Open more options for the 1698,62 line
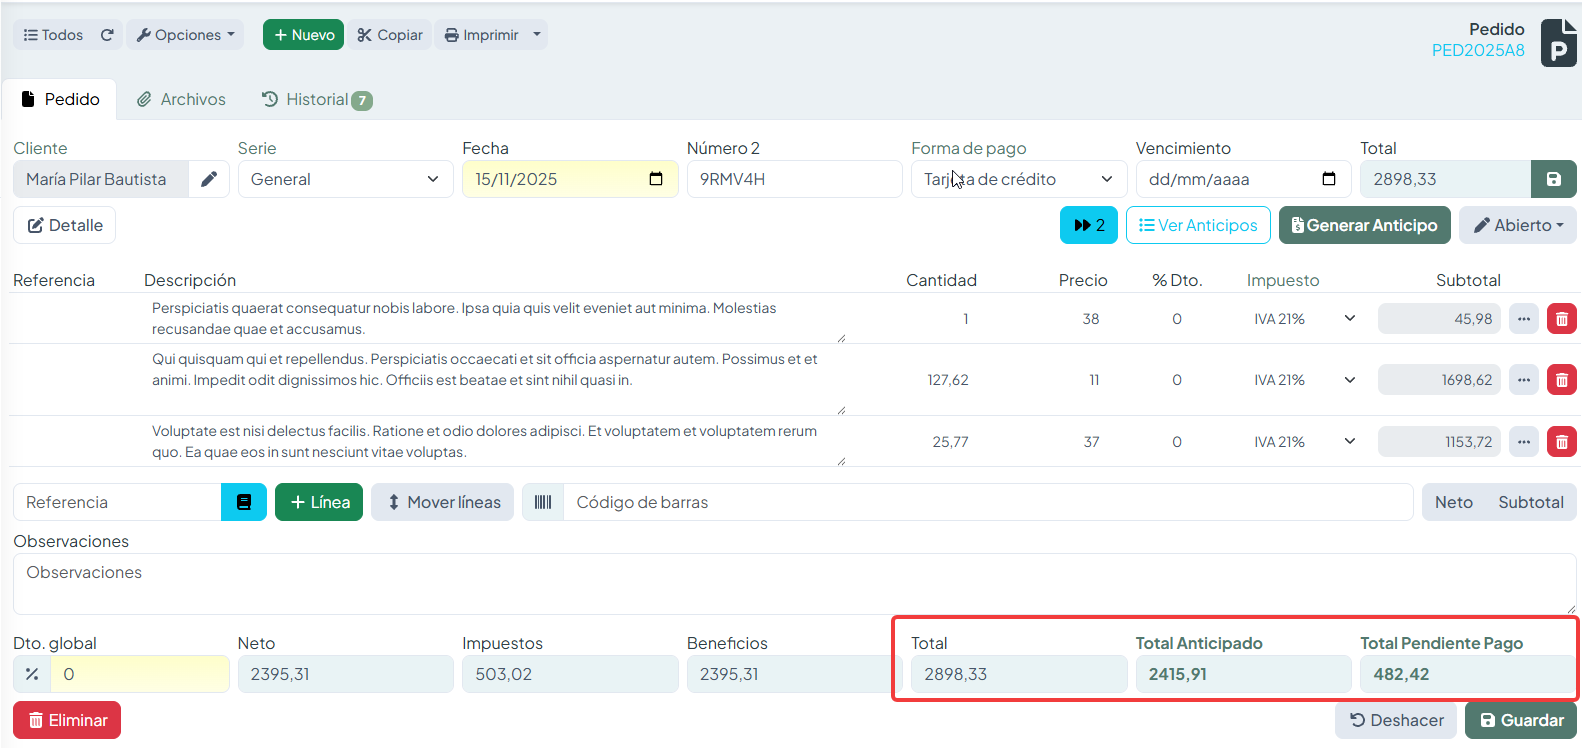This screenshot has height=748, width=1582. coord(1524,380)
